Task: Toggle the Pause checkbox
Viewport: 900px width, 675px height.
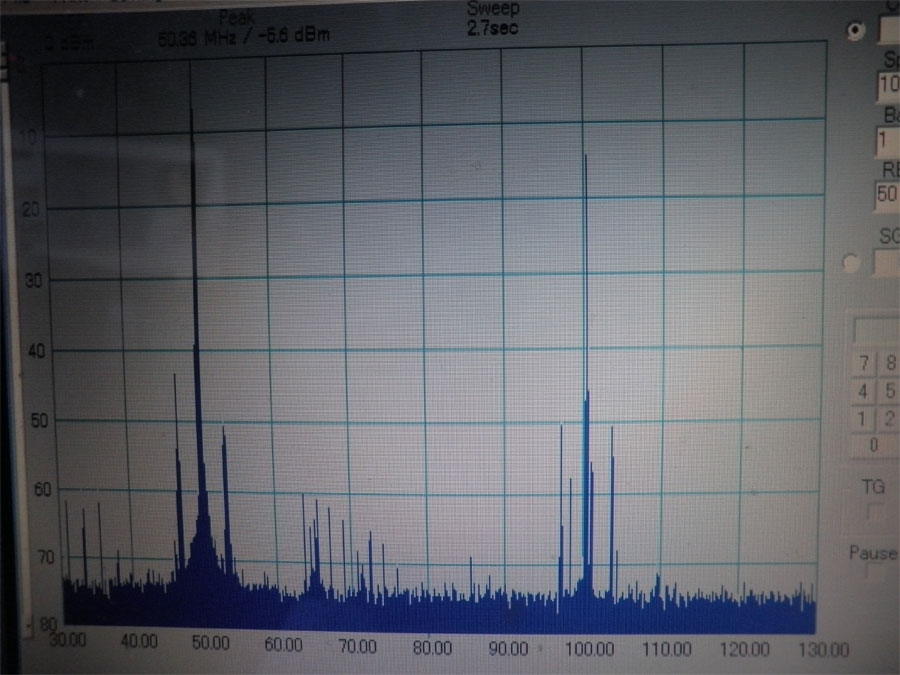Action: (874, 574)
